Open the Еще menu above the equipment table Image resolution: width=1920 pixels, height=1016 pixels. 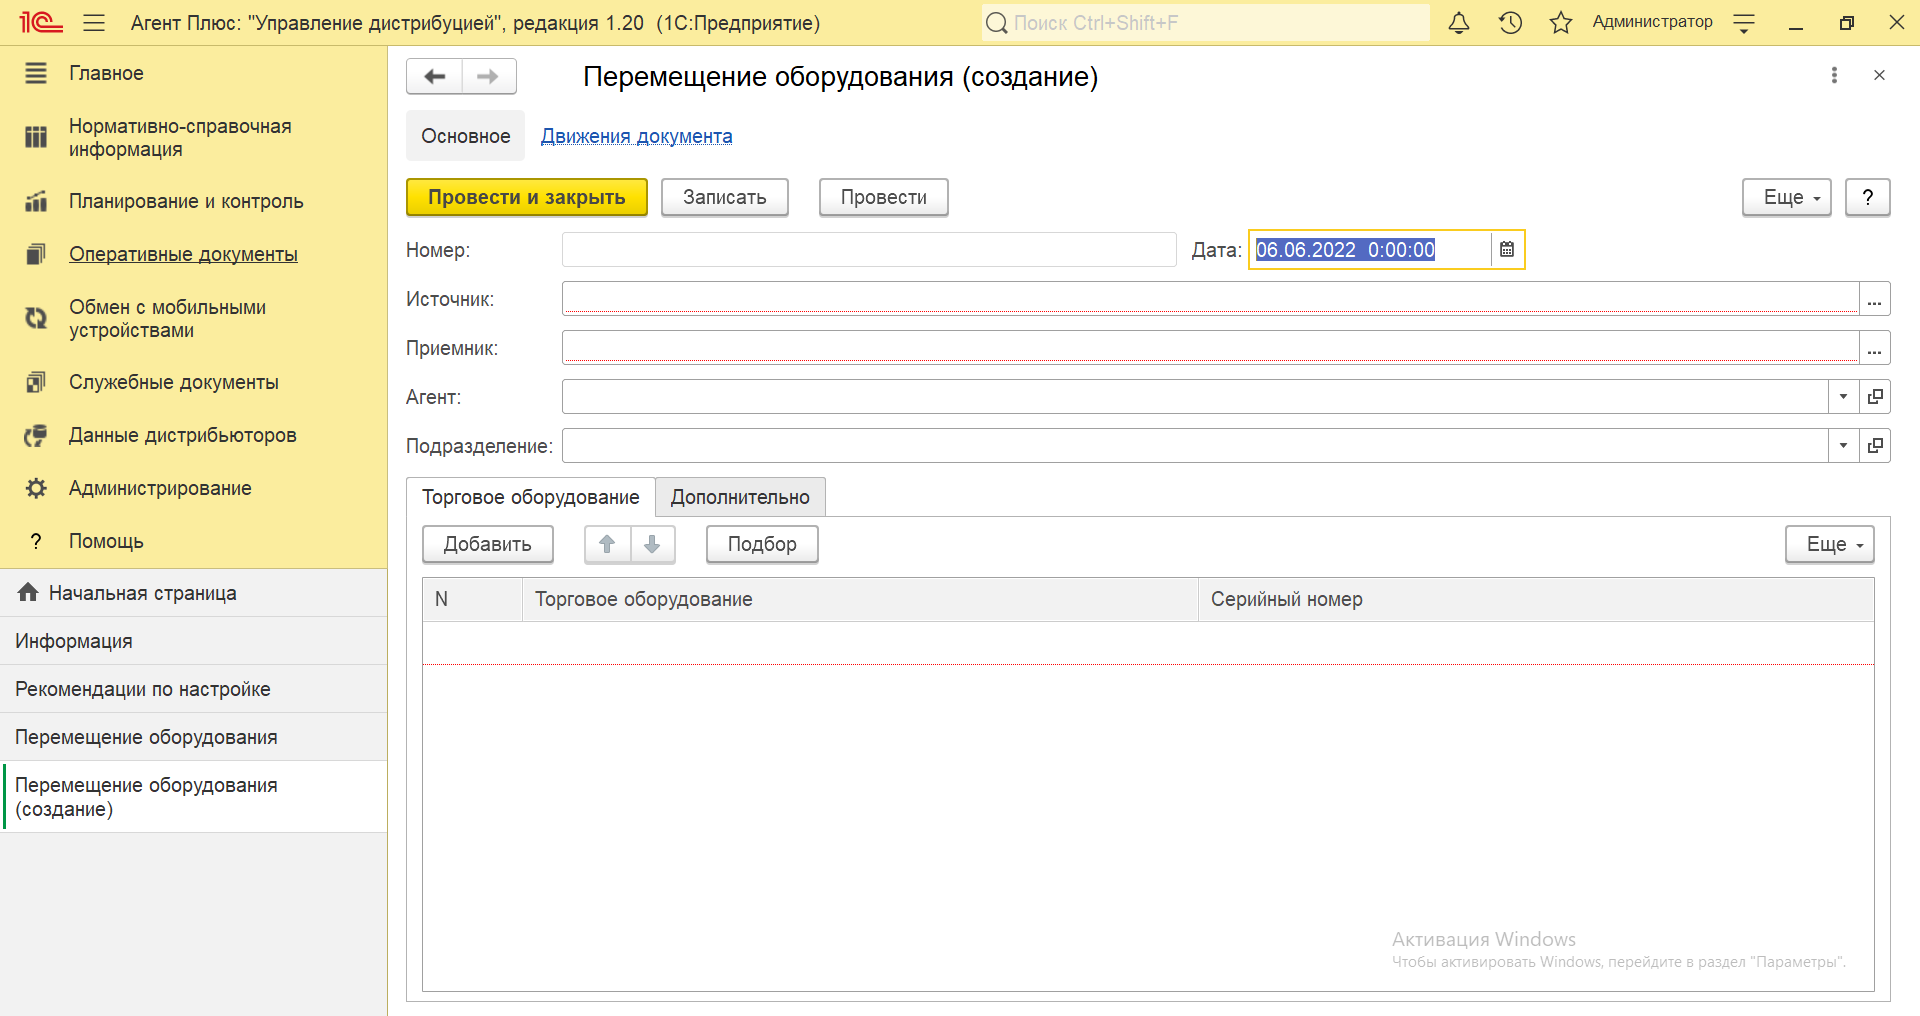click(x=1829, y=545)
